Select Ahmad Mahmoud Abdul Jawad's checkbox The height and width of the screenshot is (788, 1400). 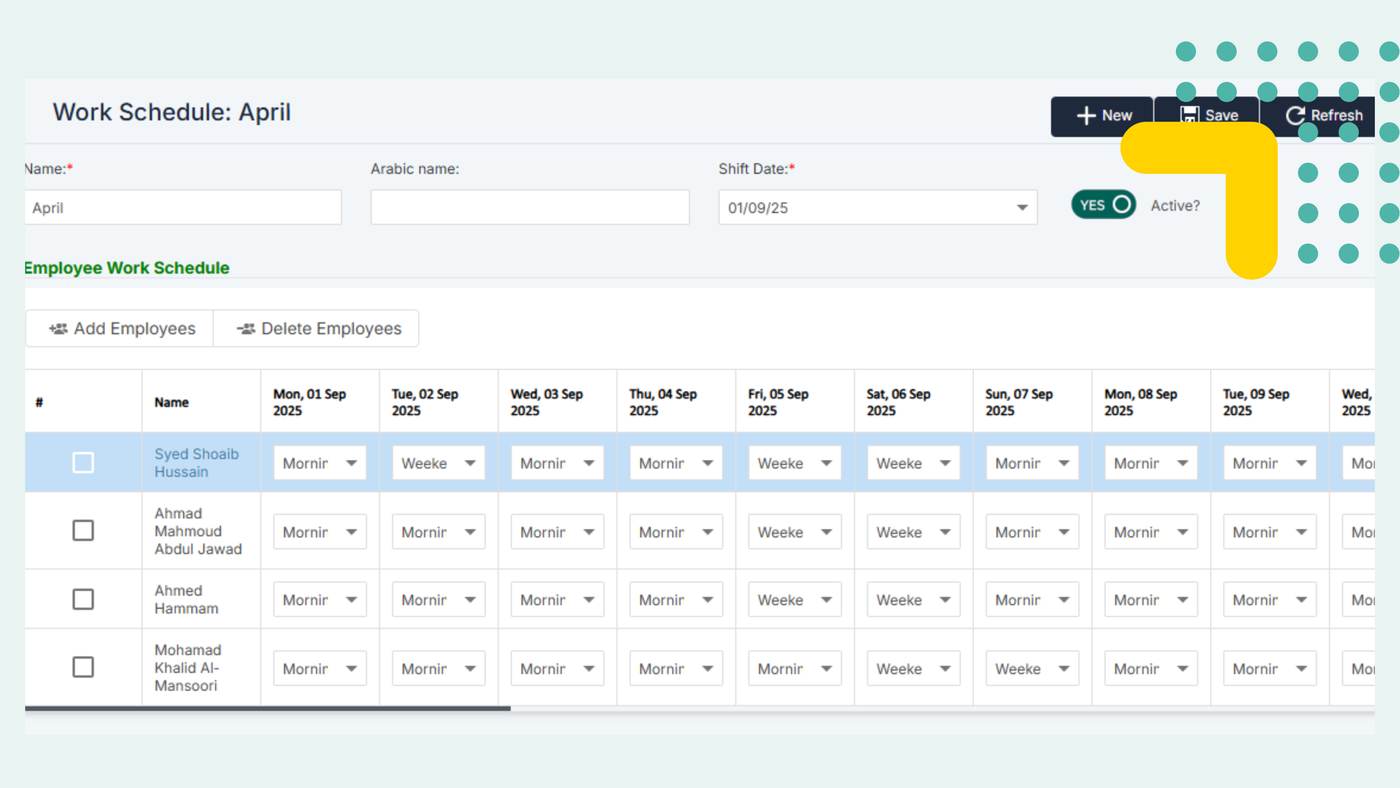pyautogui.click(x=83, y=531)
